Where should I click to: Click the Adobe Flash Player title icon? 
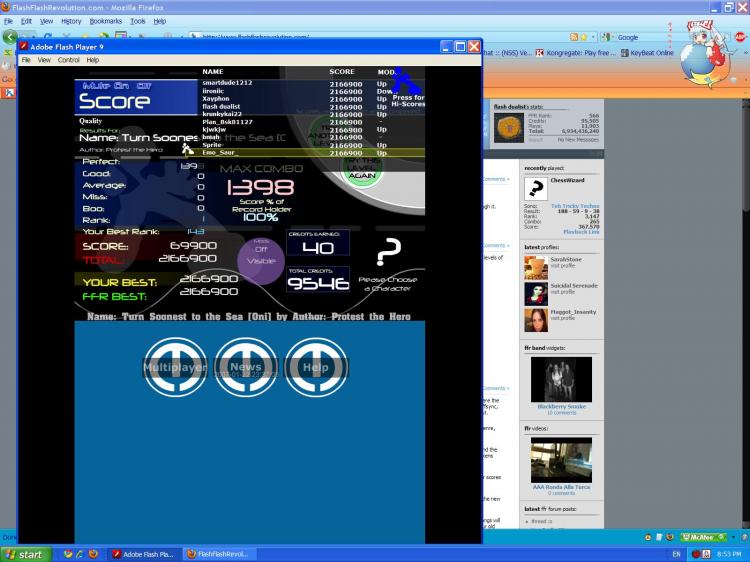tap(23, 46)
